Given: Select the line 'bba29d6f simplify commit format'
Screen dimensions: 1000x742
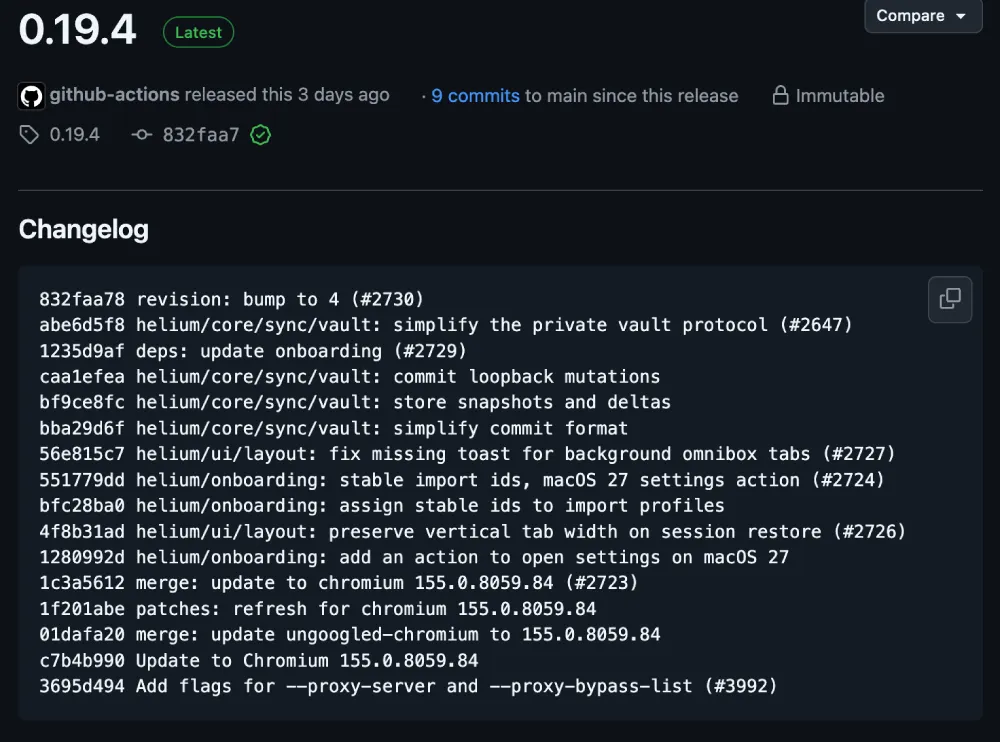Looking at the screenshot, I should (x=334, y=428).
